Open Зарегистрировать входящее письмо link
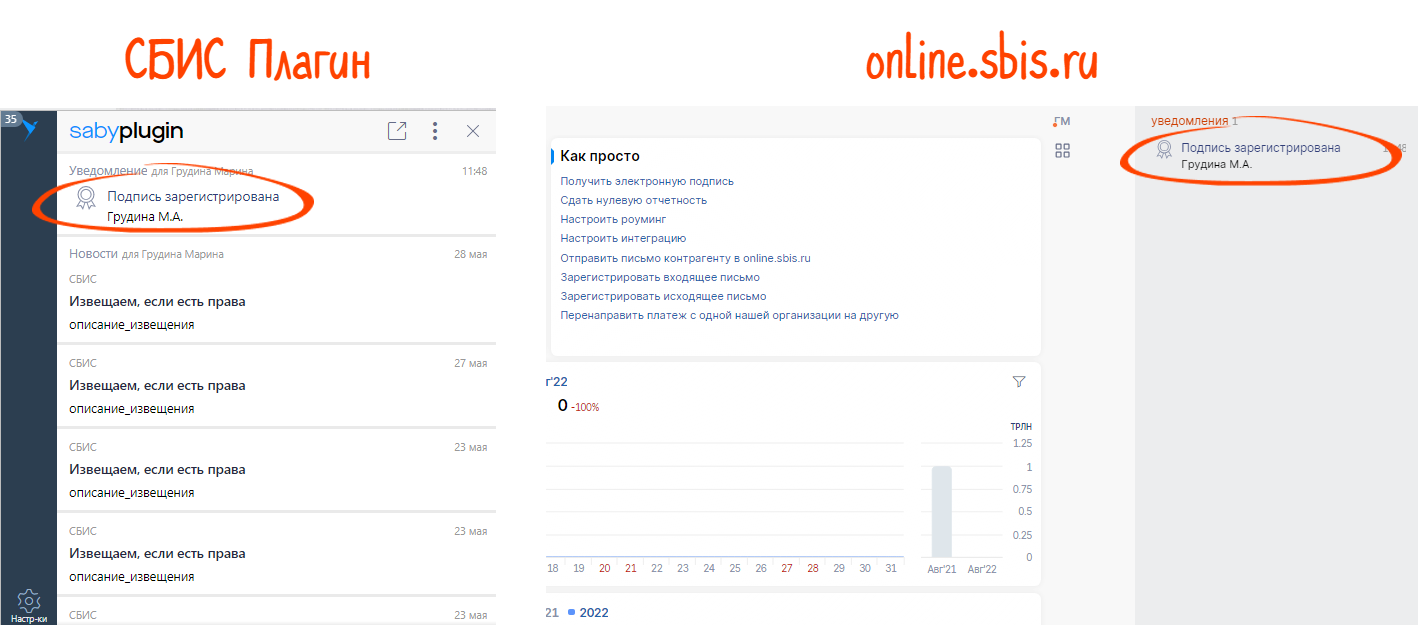This screenshot has width=1428, height=625. coord(660,277)
